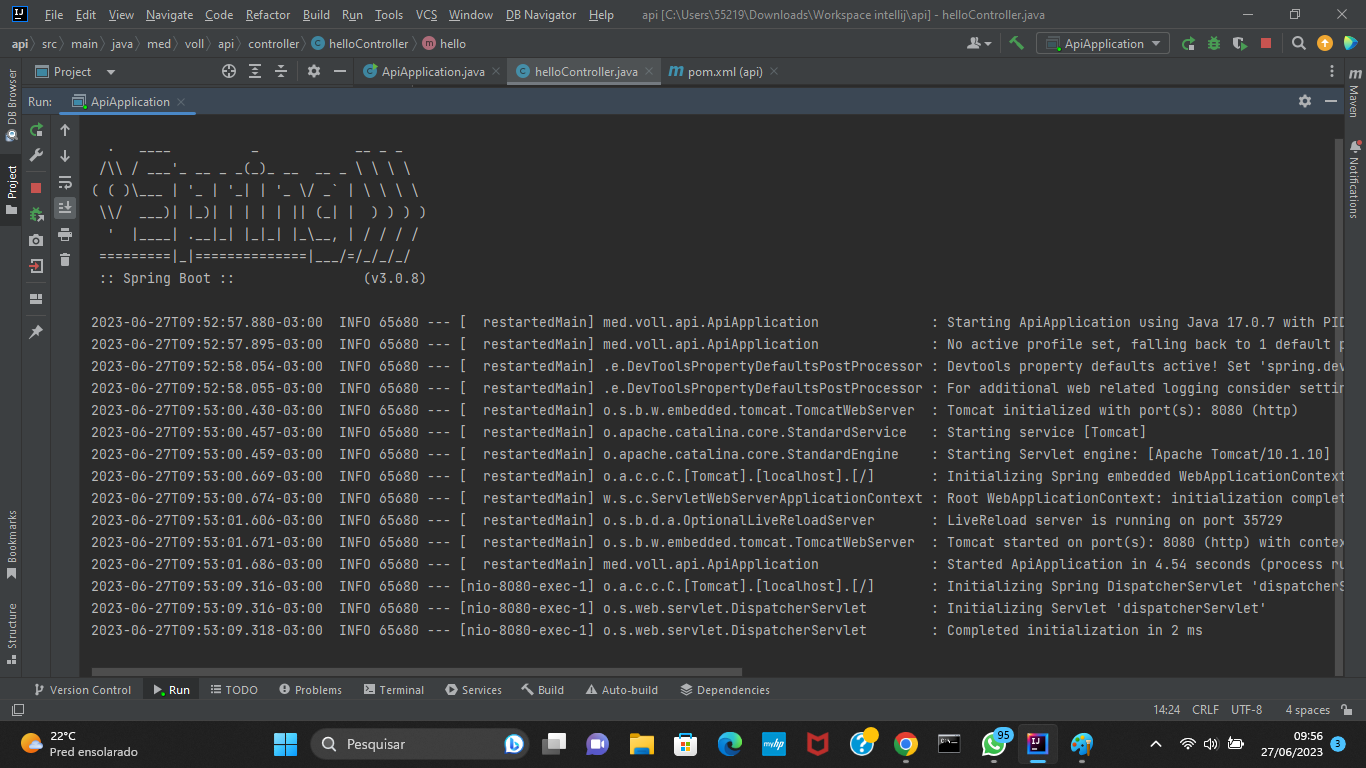
Task: Run ApiApplication with coverage
Action: [1240, 43]
